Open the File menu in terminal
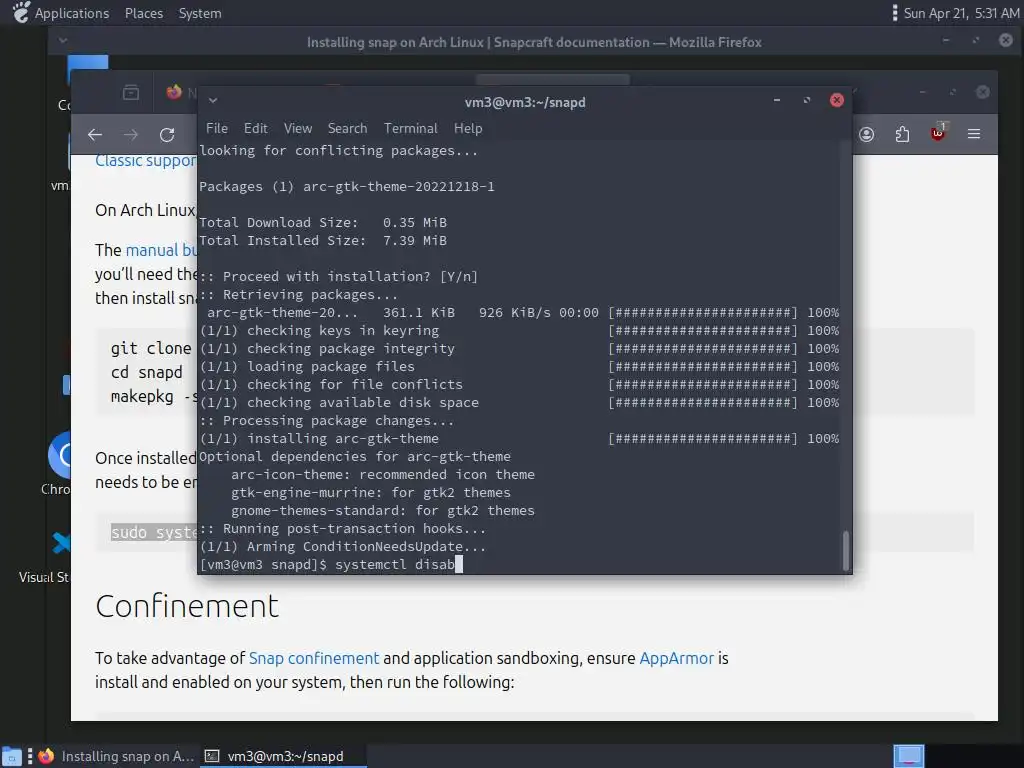This screenshot has height=768, width=1024. [x=217, y=128]
